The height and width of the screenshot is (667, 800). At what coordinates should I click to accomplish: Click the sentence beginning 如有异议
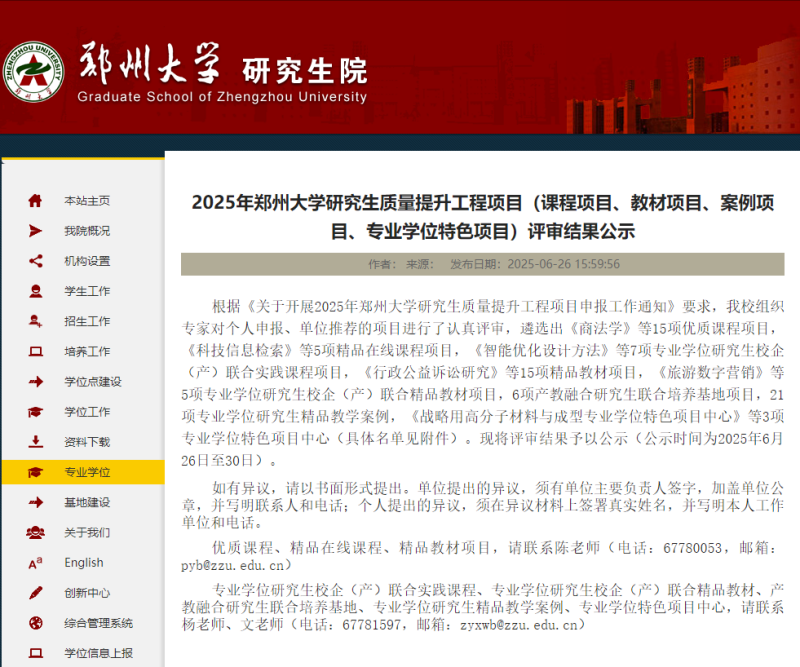[x=483, y=505]
